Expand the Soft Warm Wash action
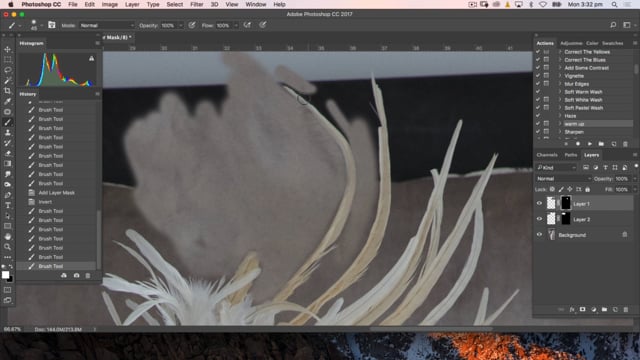 560,91
